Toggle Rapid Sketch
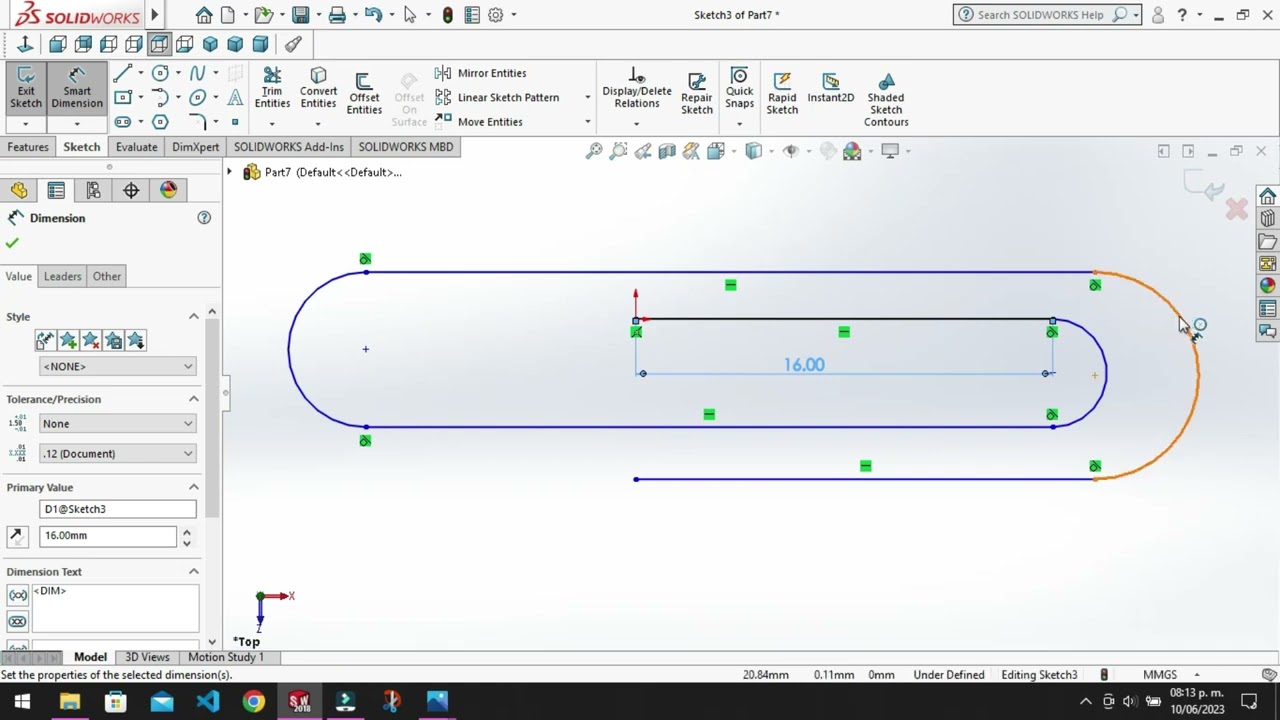Screen dimensions: 1280x720 tap(782, 94)
